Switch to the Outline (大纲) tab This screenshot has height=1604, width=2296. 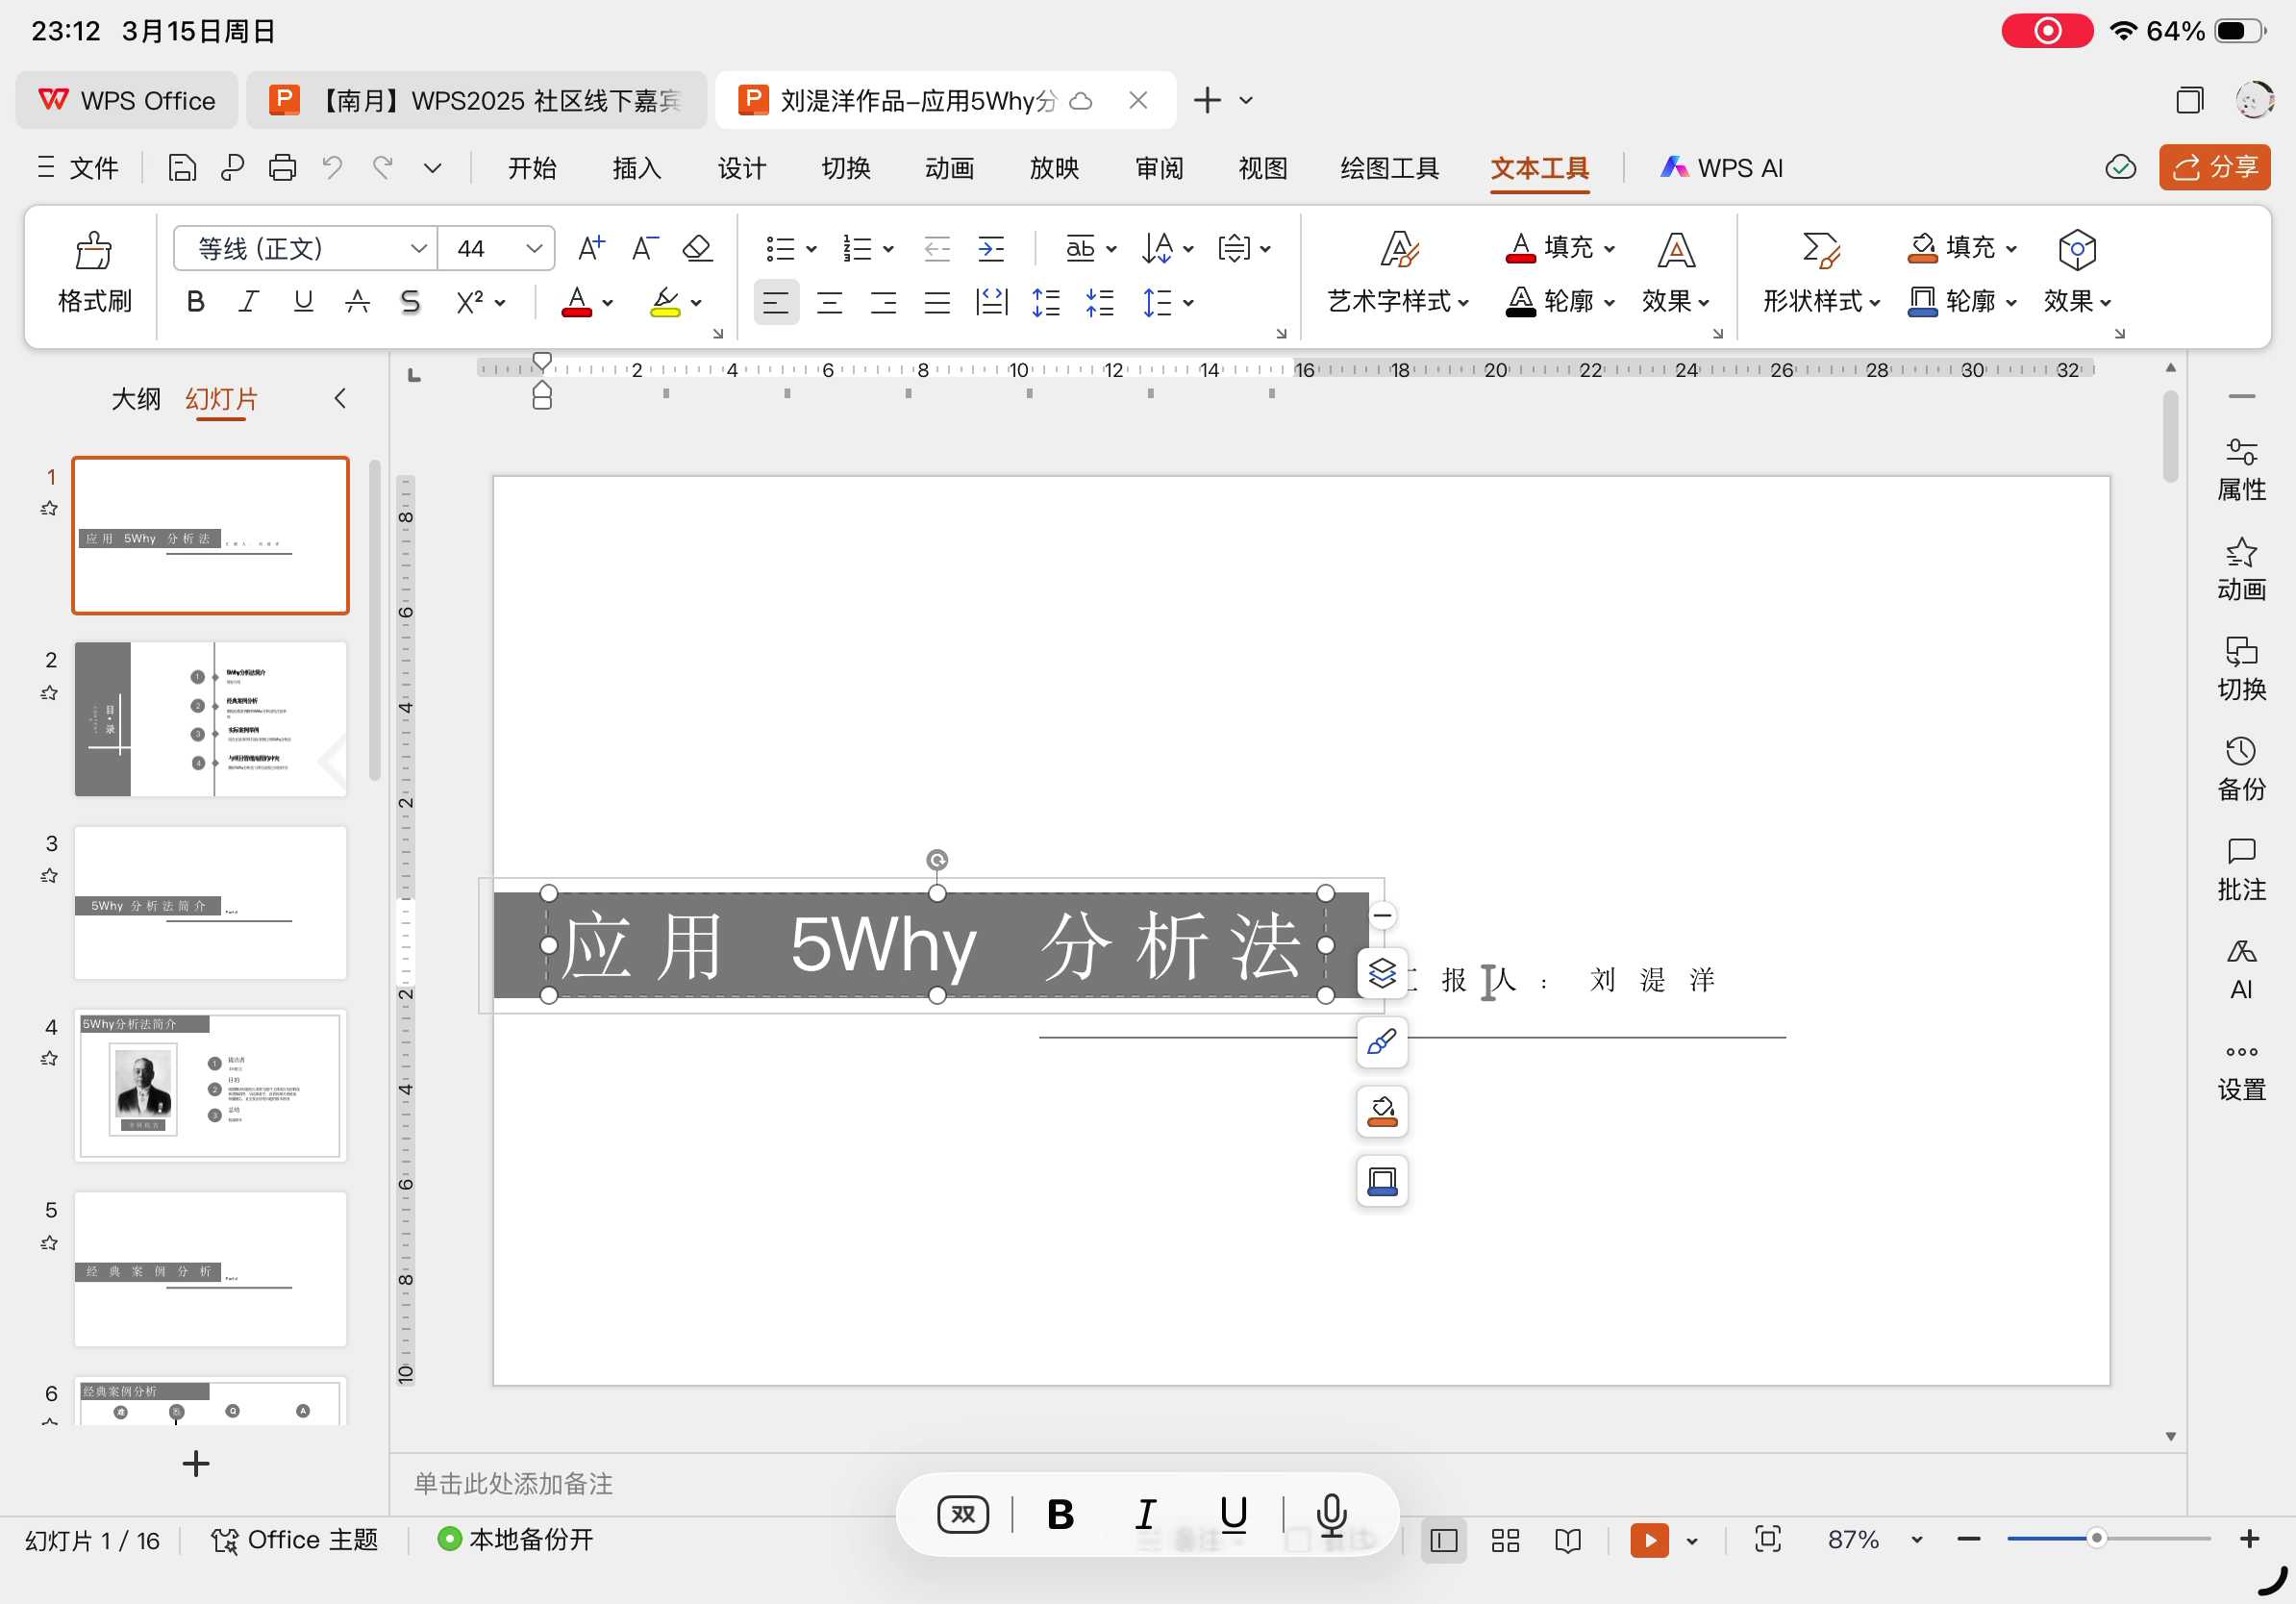coord(136,399)
